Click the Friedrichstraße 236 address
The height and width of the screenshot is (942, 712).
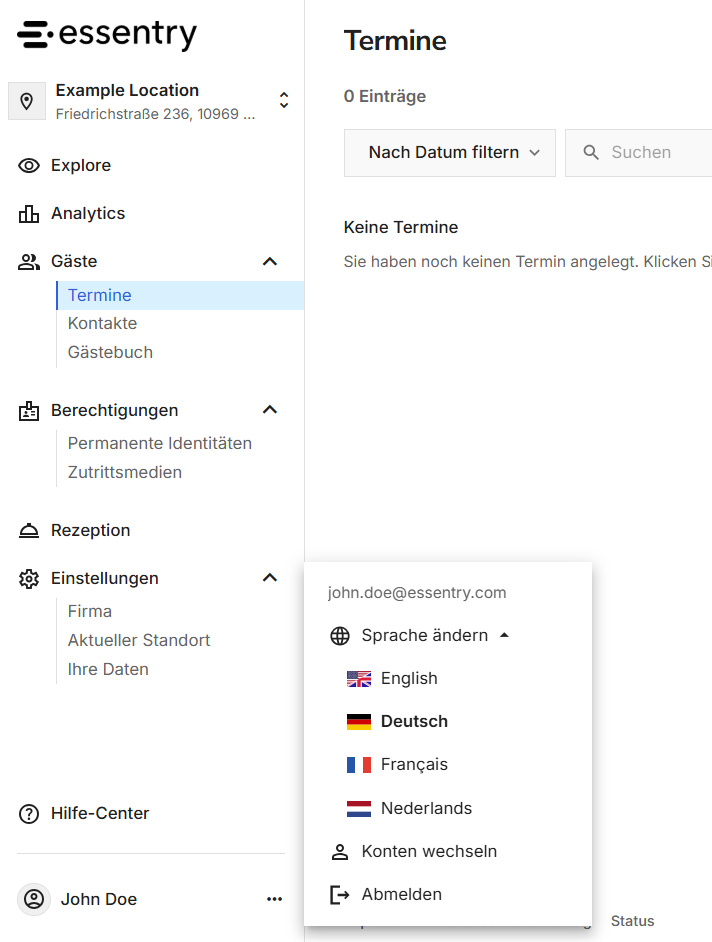[x=156, y=114]
